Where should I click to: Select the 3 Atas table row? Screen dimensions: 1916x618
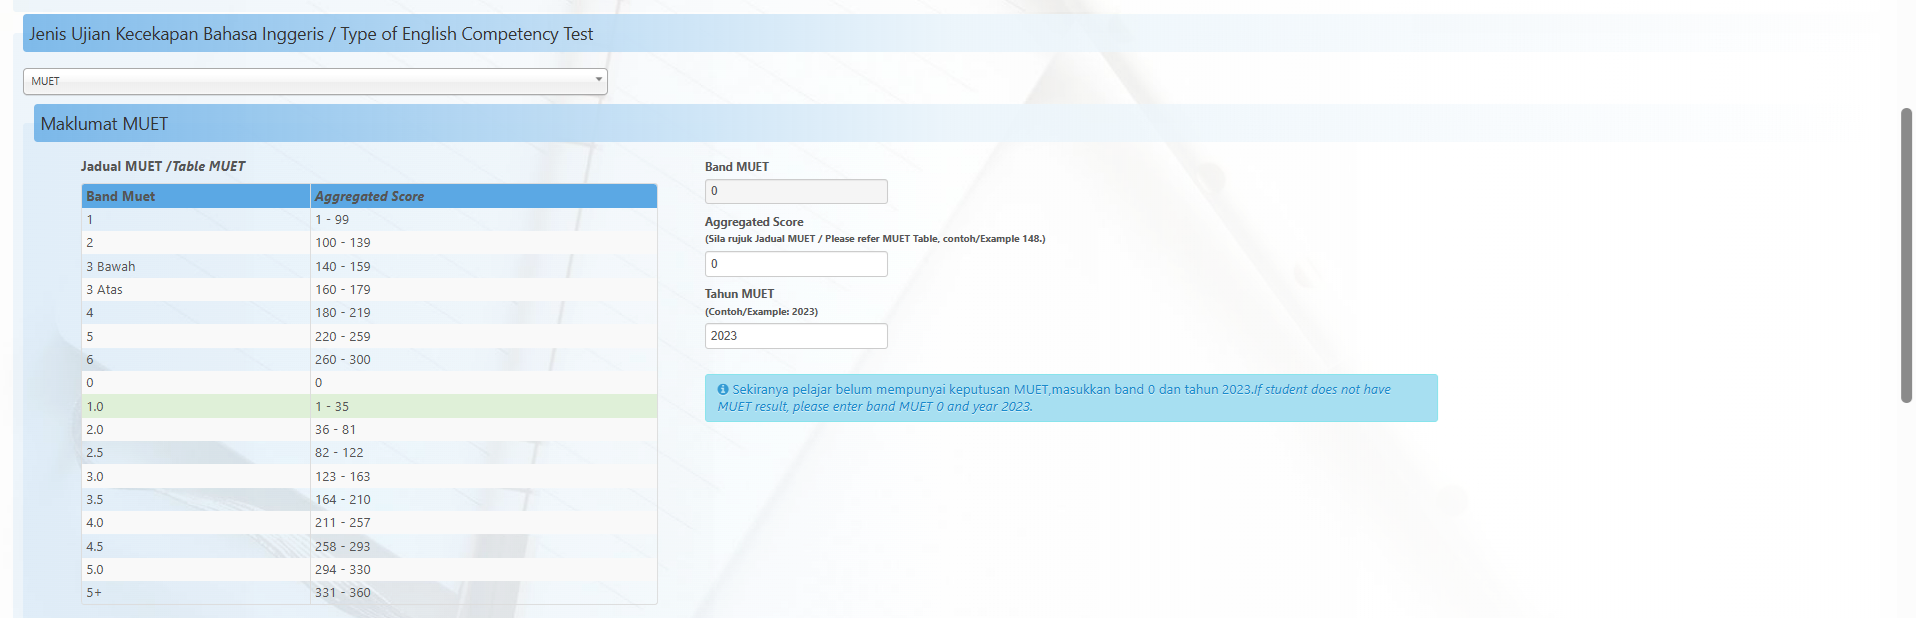[369, 290]
